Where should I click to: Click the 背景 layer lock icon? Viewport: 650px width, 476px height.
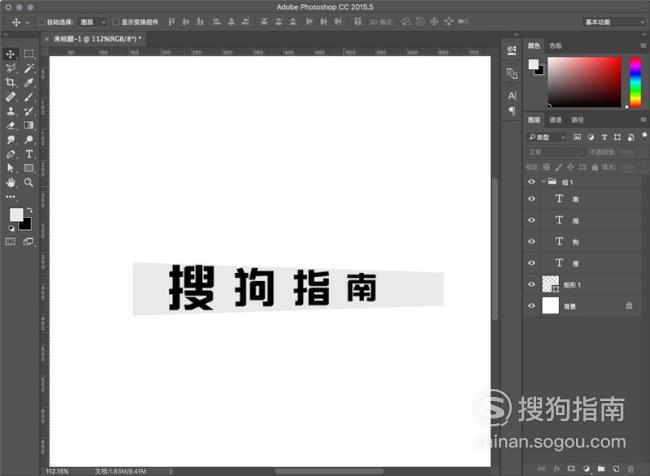pyautogui.click(x=629, y=306)
